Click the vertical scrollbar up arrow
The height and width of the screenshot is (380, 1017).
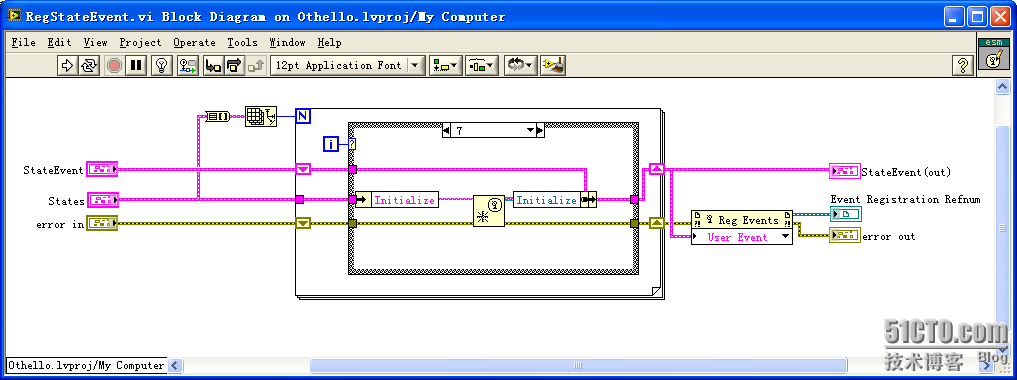pos(1002,87)
